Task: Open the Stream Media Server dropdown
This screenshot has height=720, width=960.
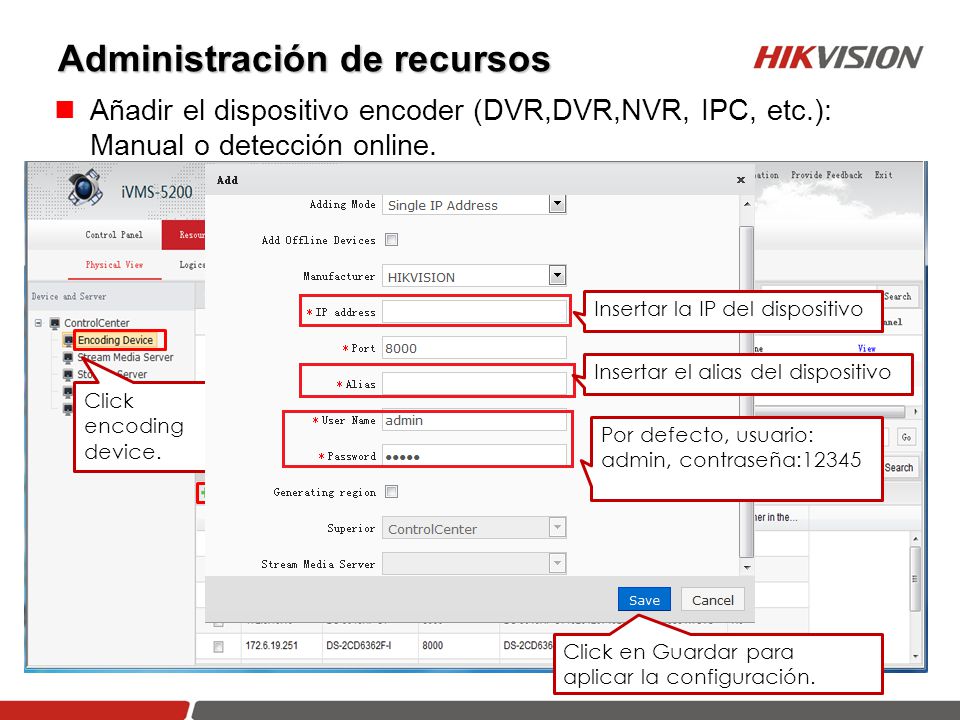Action: [x=557, y=563]
